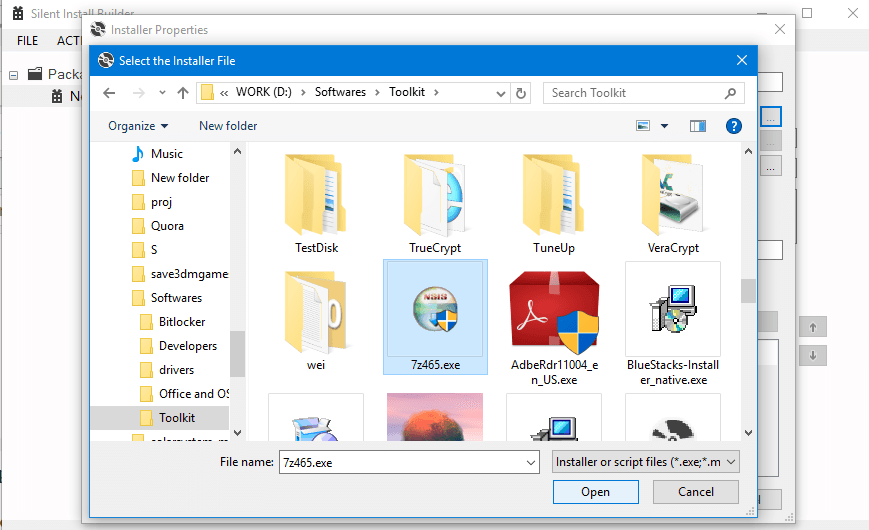869x530 pixels.
Task: Click the Cancel button
Action: pos(696,492)
